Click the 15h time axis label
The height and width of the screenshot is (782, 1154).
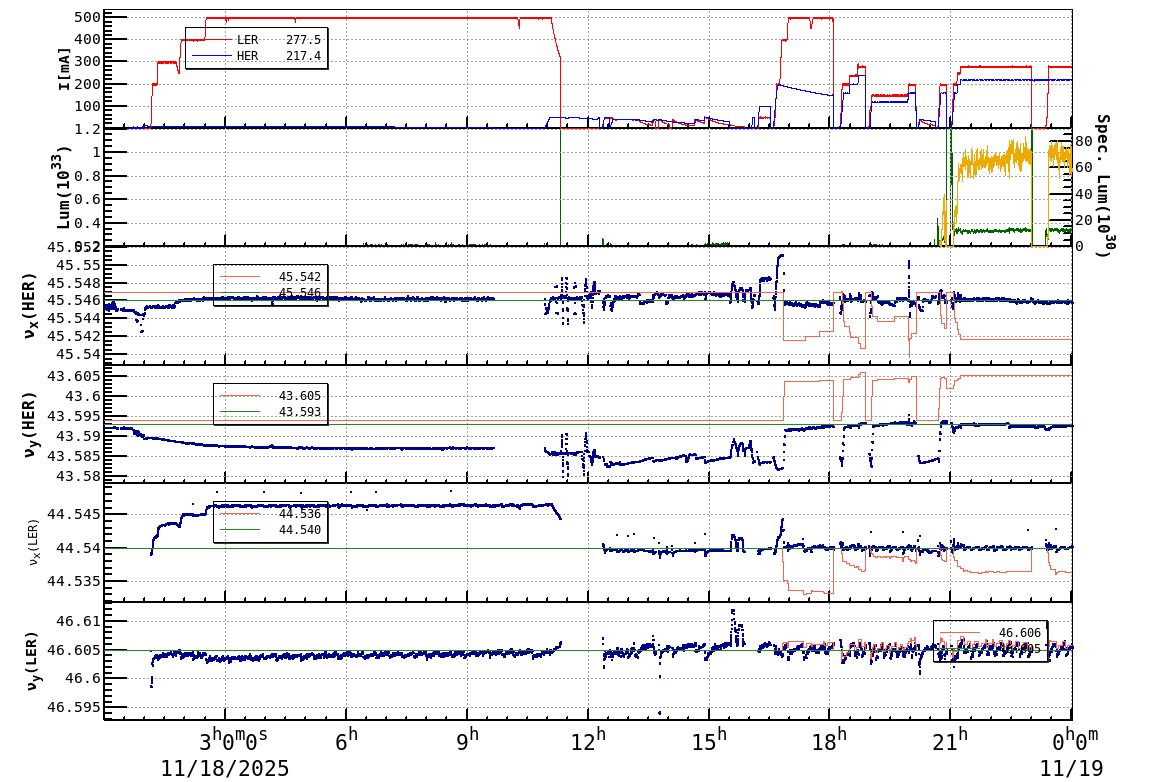click(709, 739)
